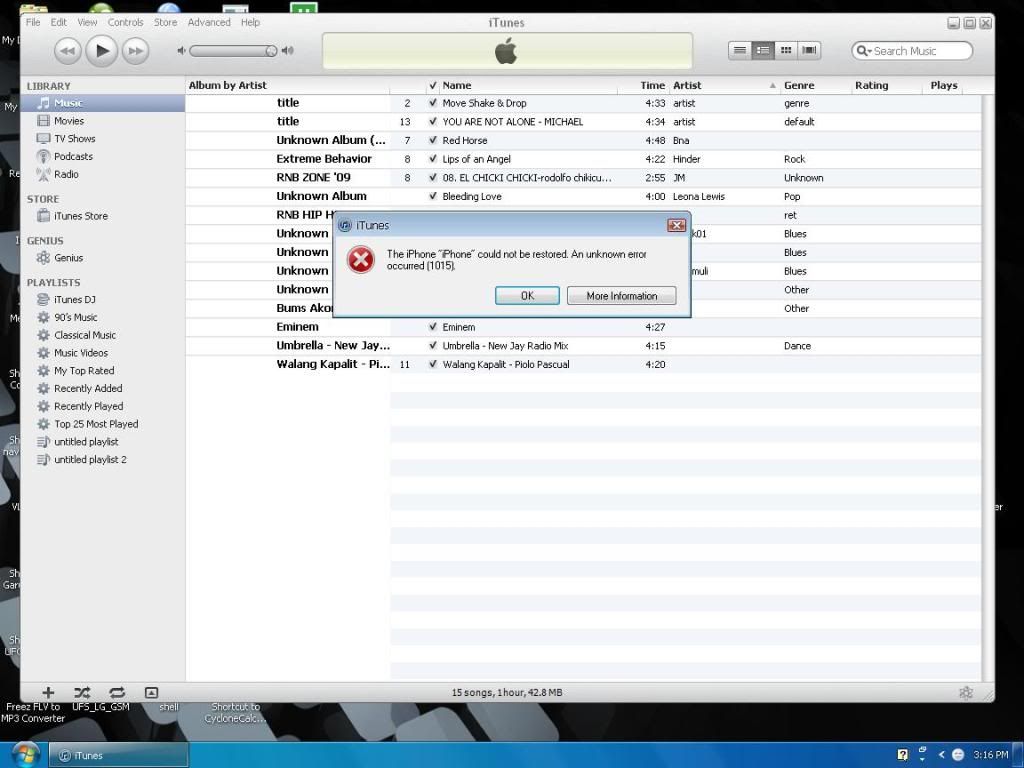Select the Top 25 Most Played playlist

point(103,424)
